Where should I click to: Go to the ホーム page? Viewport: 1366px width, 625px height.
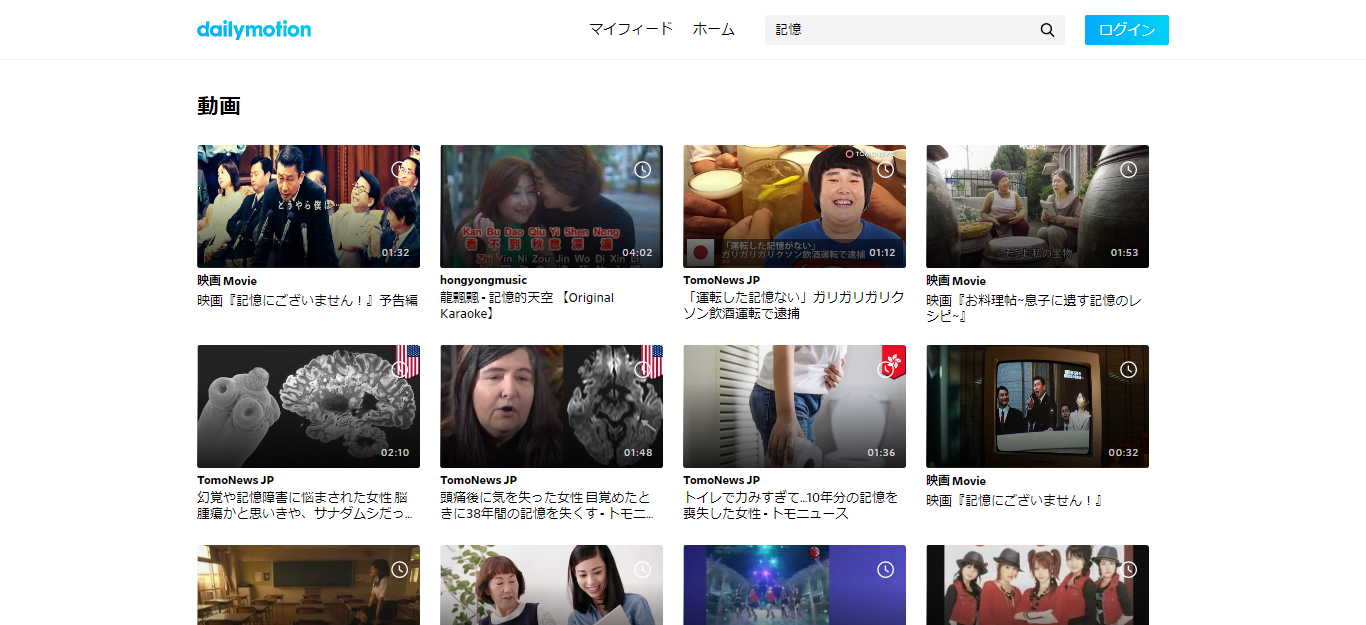point(714,30)
